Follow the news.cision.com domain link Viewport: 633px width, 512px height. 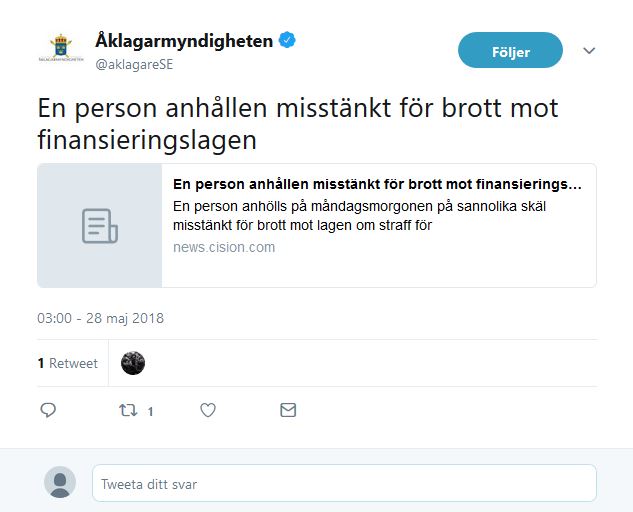pyautogui.click(x=224, y=247)
